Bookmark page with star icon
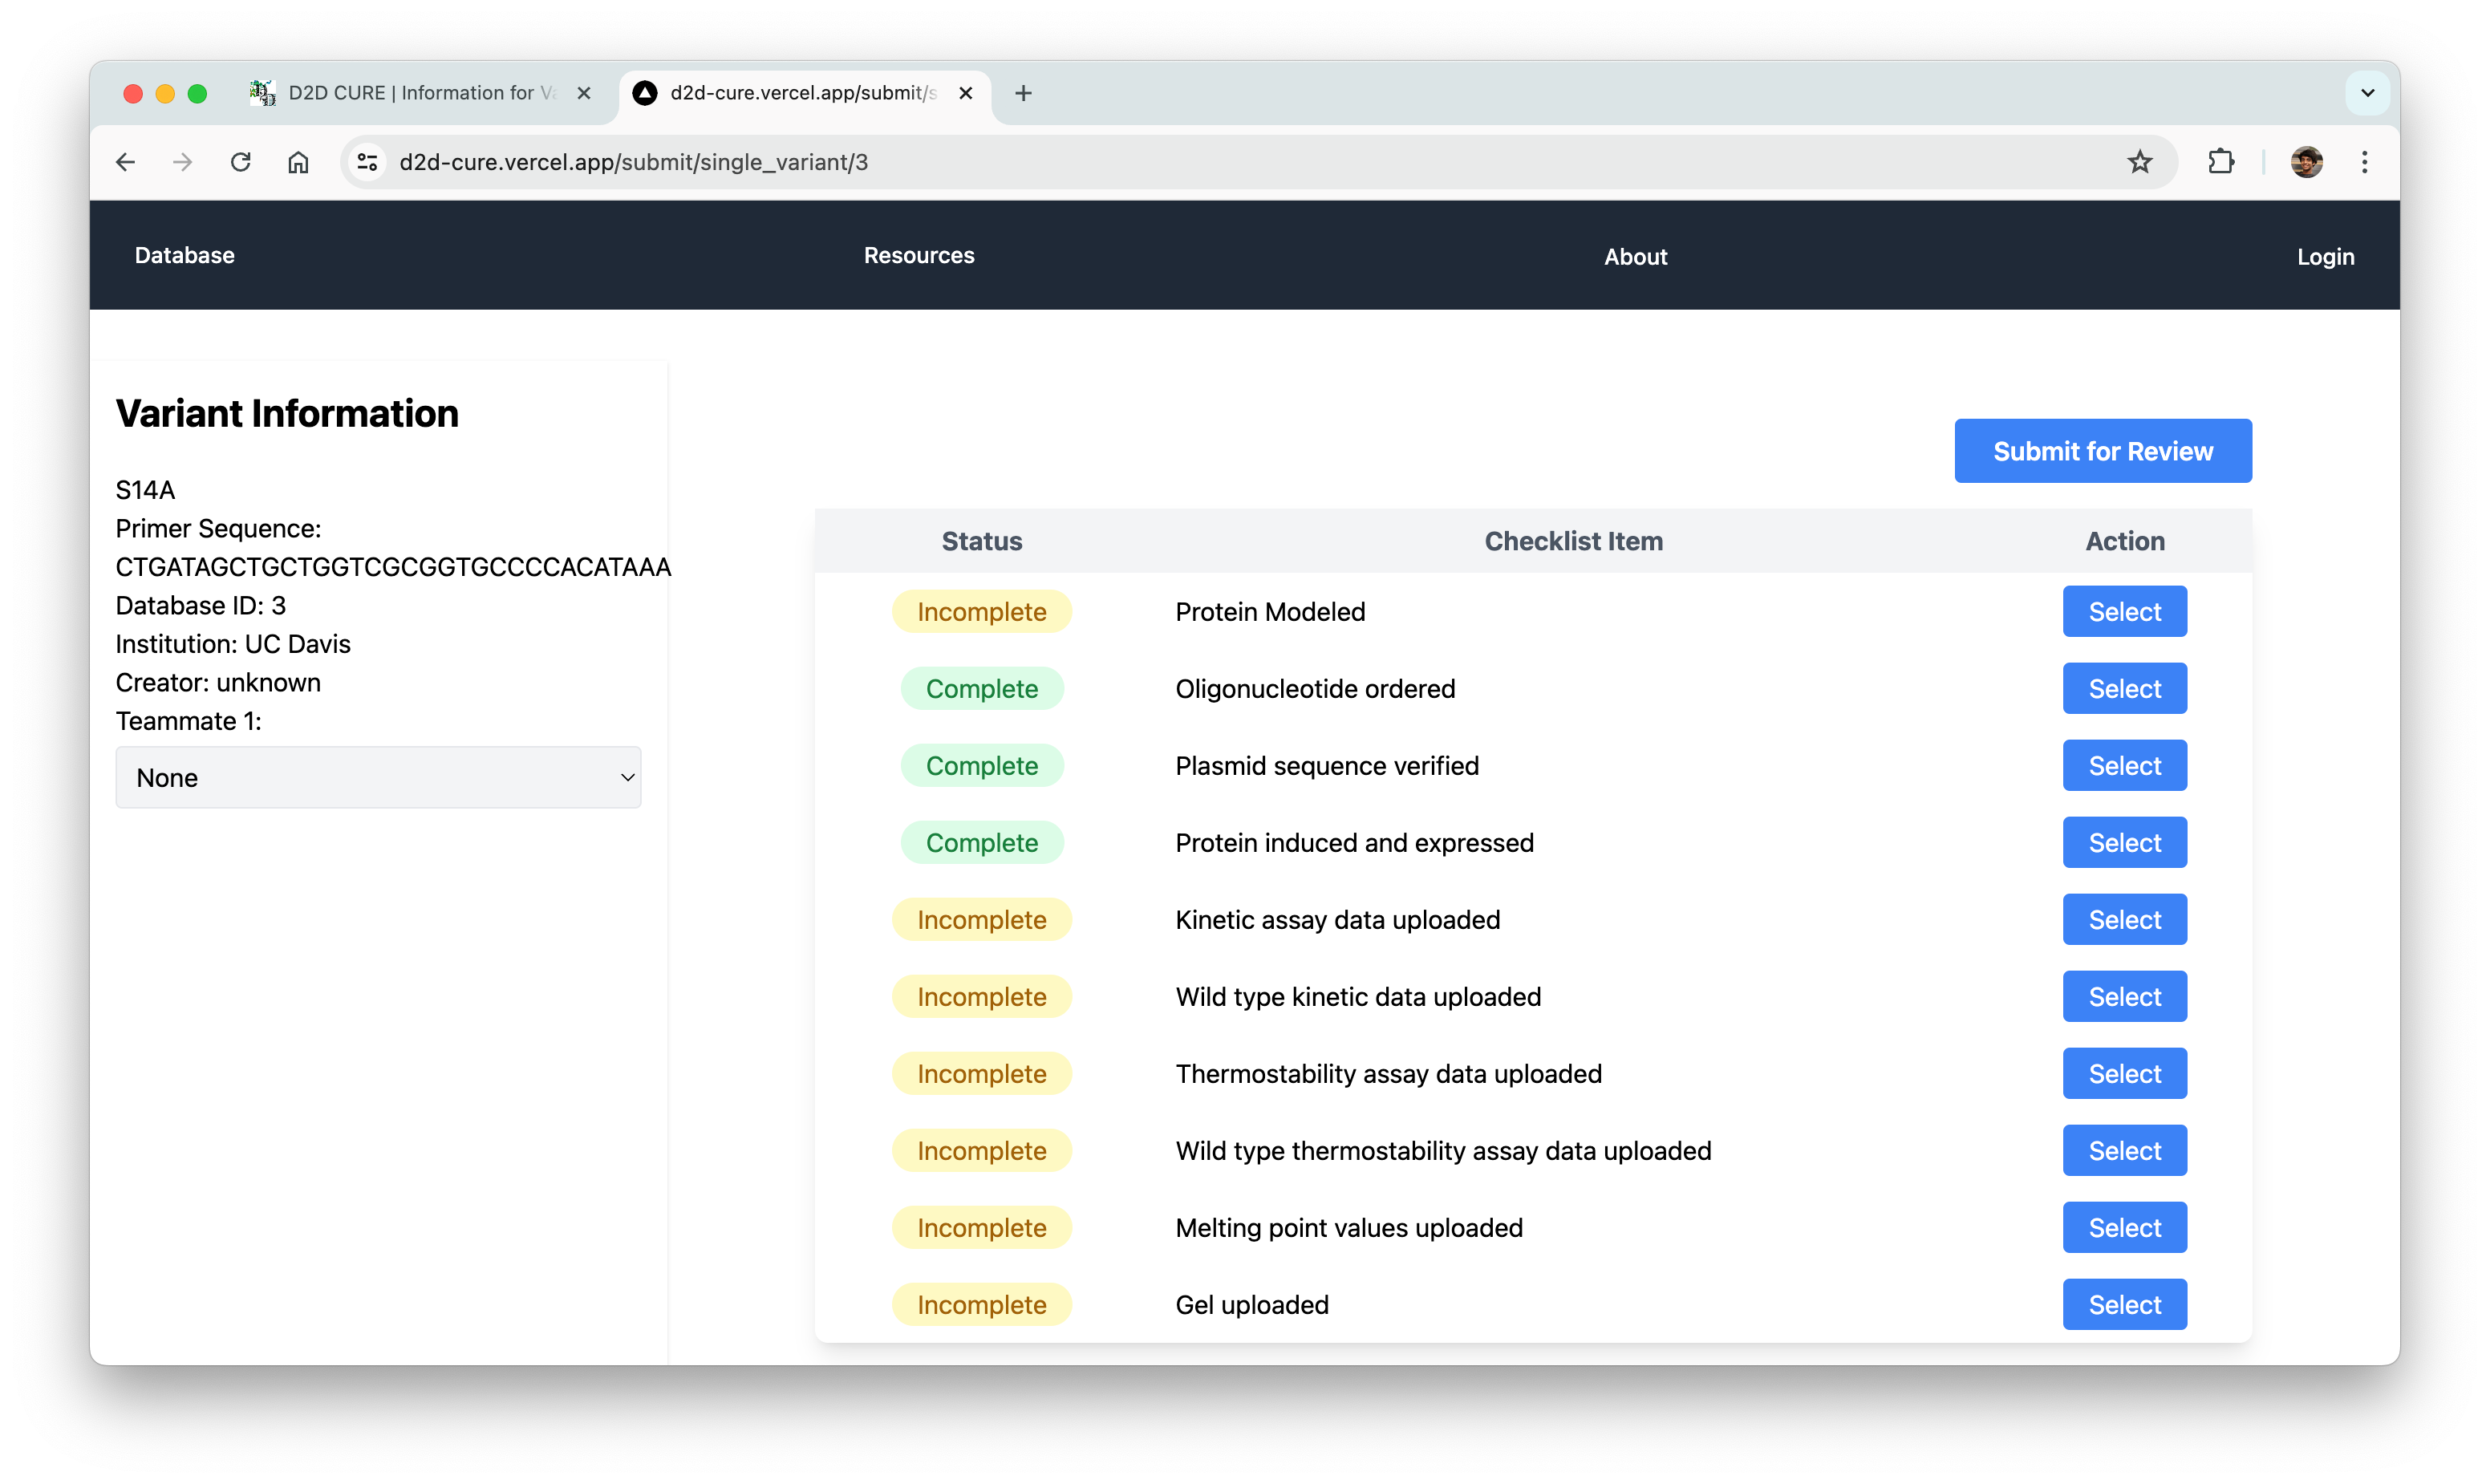This screenshot has width=2490, height=1484. tap(2139, 162)
